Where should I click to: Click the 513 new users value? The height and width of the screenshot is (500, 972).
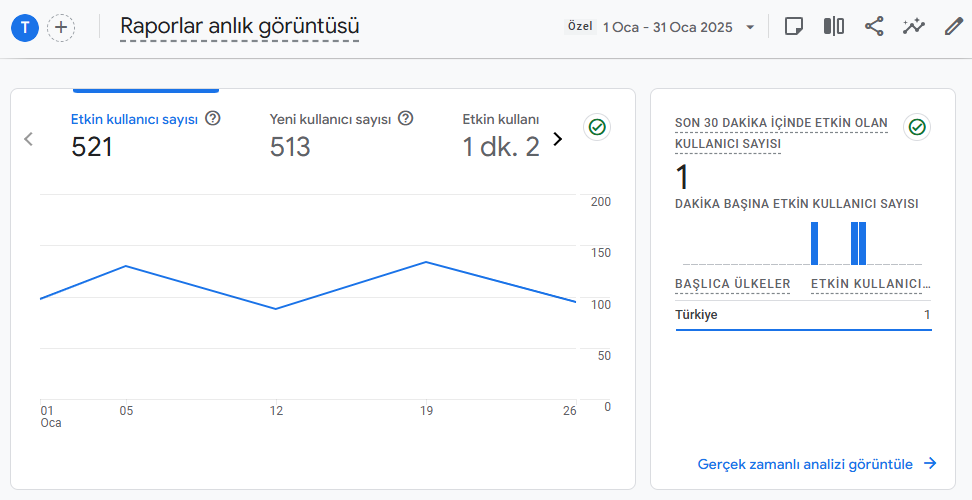click(x=290, y=147)
